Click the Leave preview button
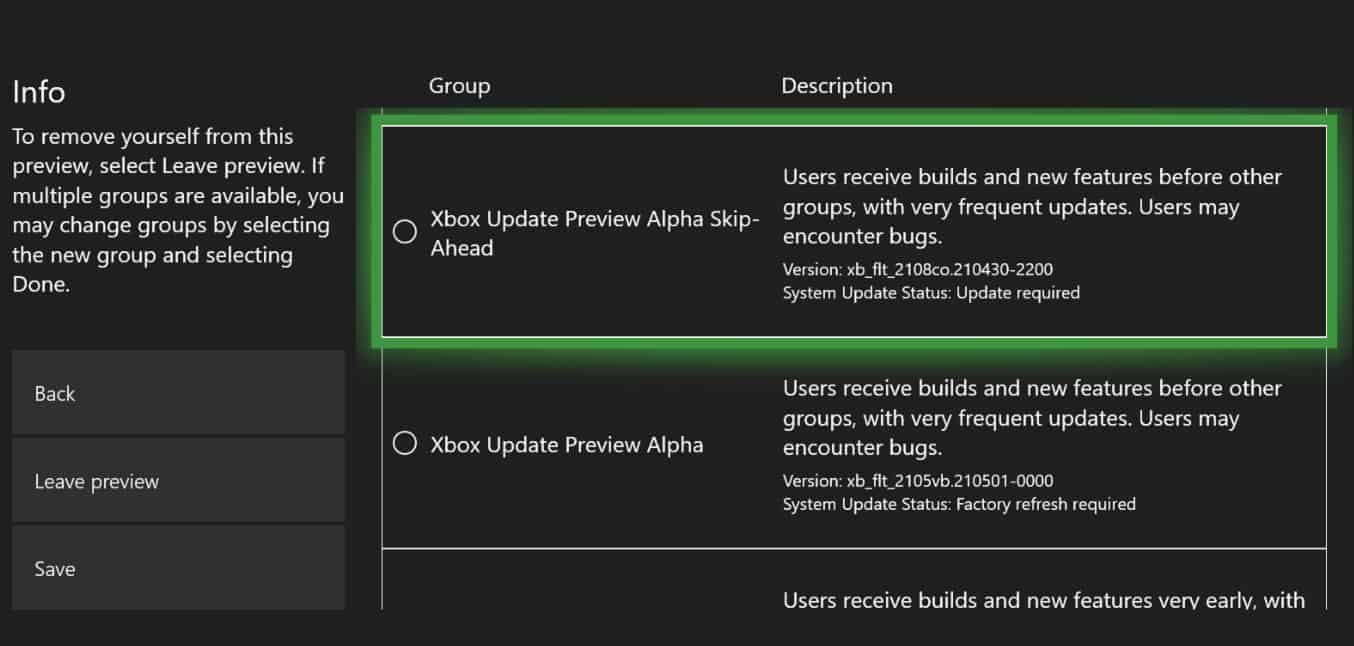The height and width of the screenshot is (646, 1354). 178,481
